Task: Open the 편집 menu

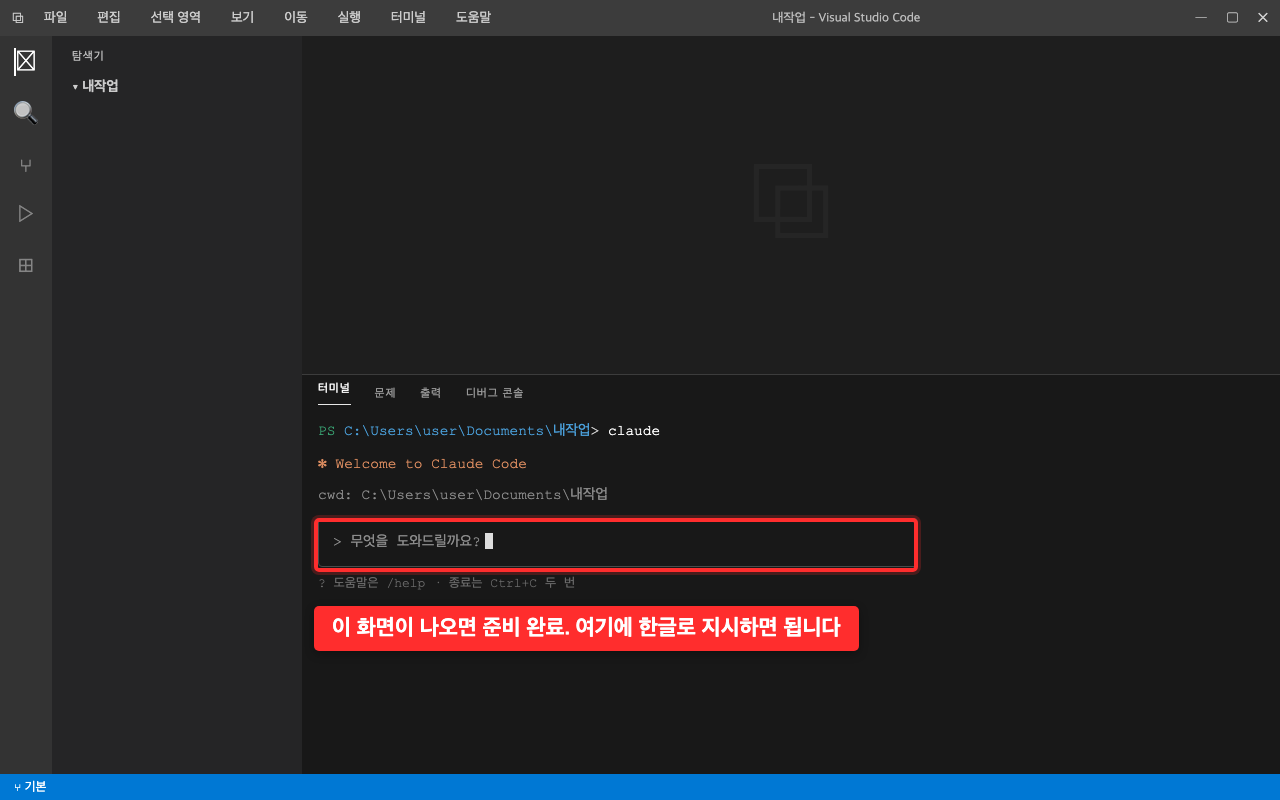Action: coord(108,17)
